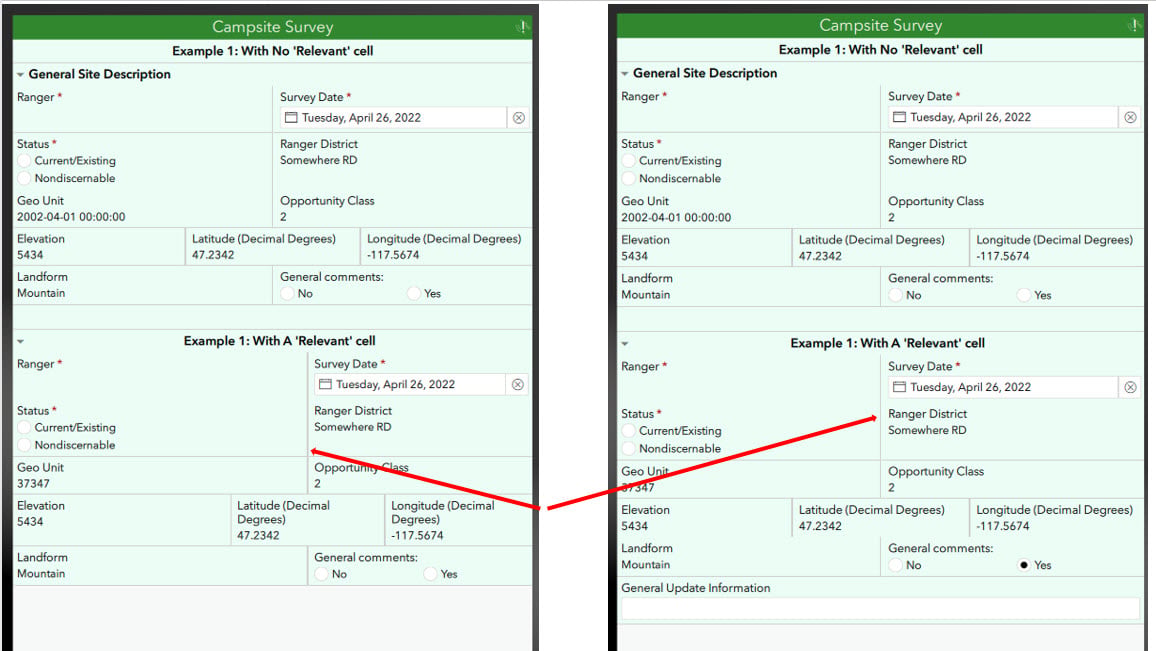This screenshot has height=651, width=1156.
Task: Open the menu icon in right Campsite Survey header
Action: [1134, 26]
